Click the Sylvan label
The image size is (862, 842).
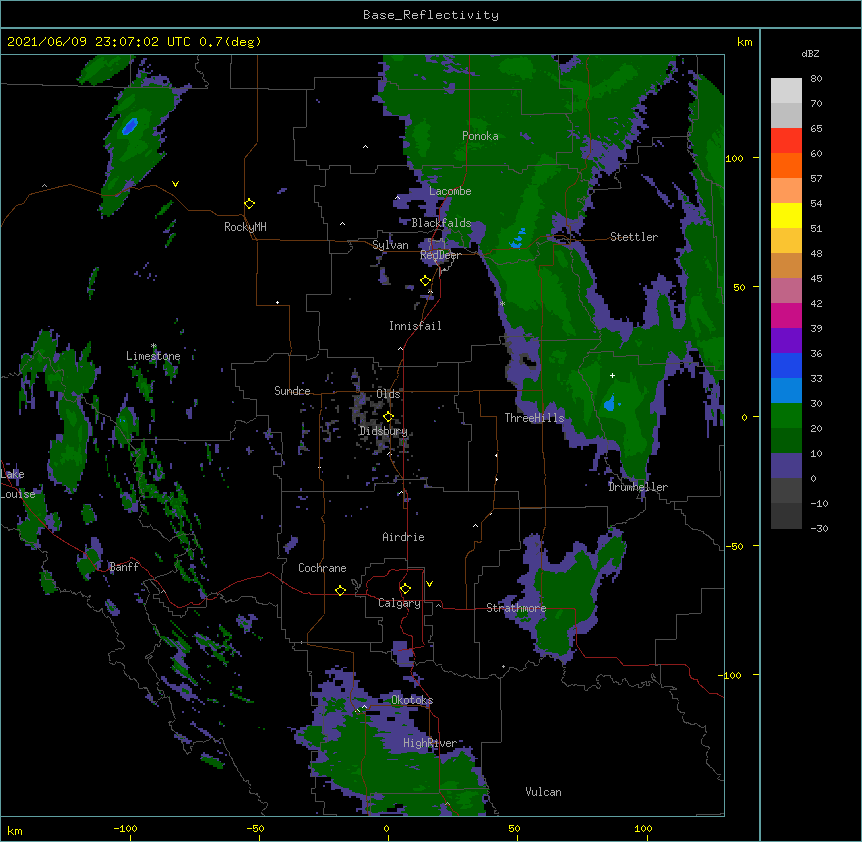[x=390, y=245]
